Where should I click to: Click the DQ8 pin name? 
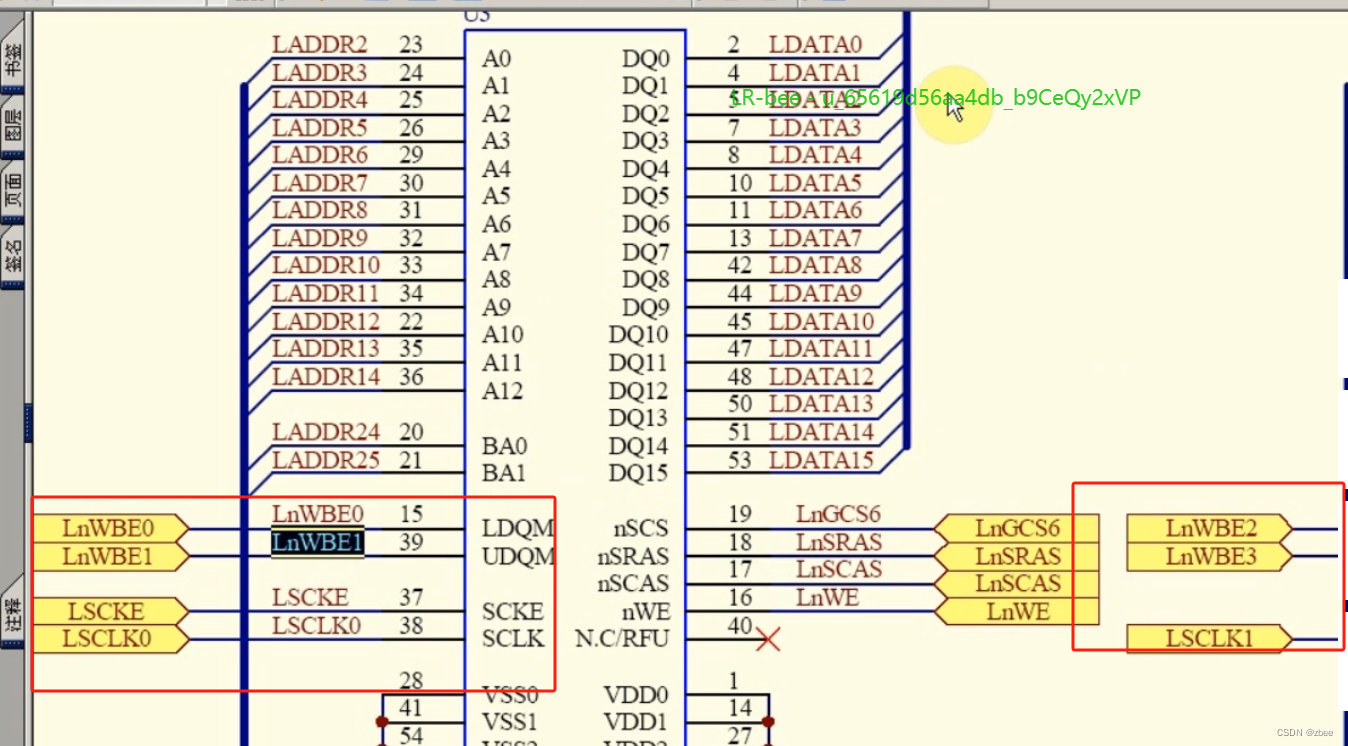pyautogui.click(x=645, y=279)
